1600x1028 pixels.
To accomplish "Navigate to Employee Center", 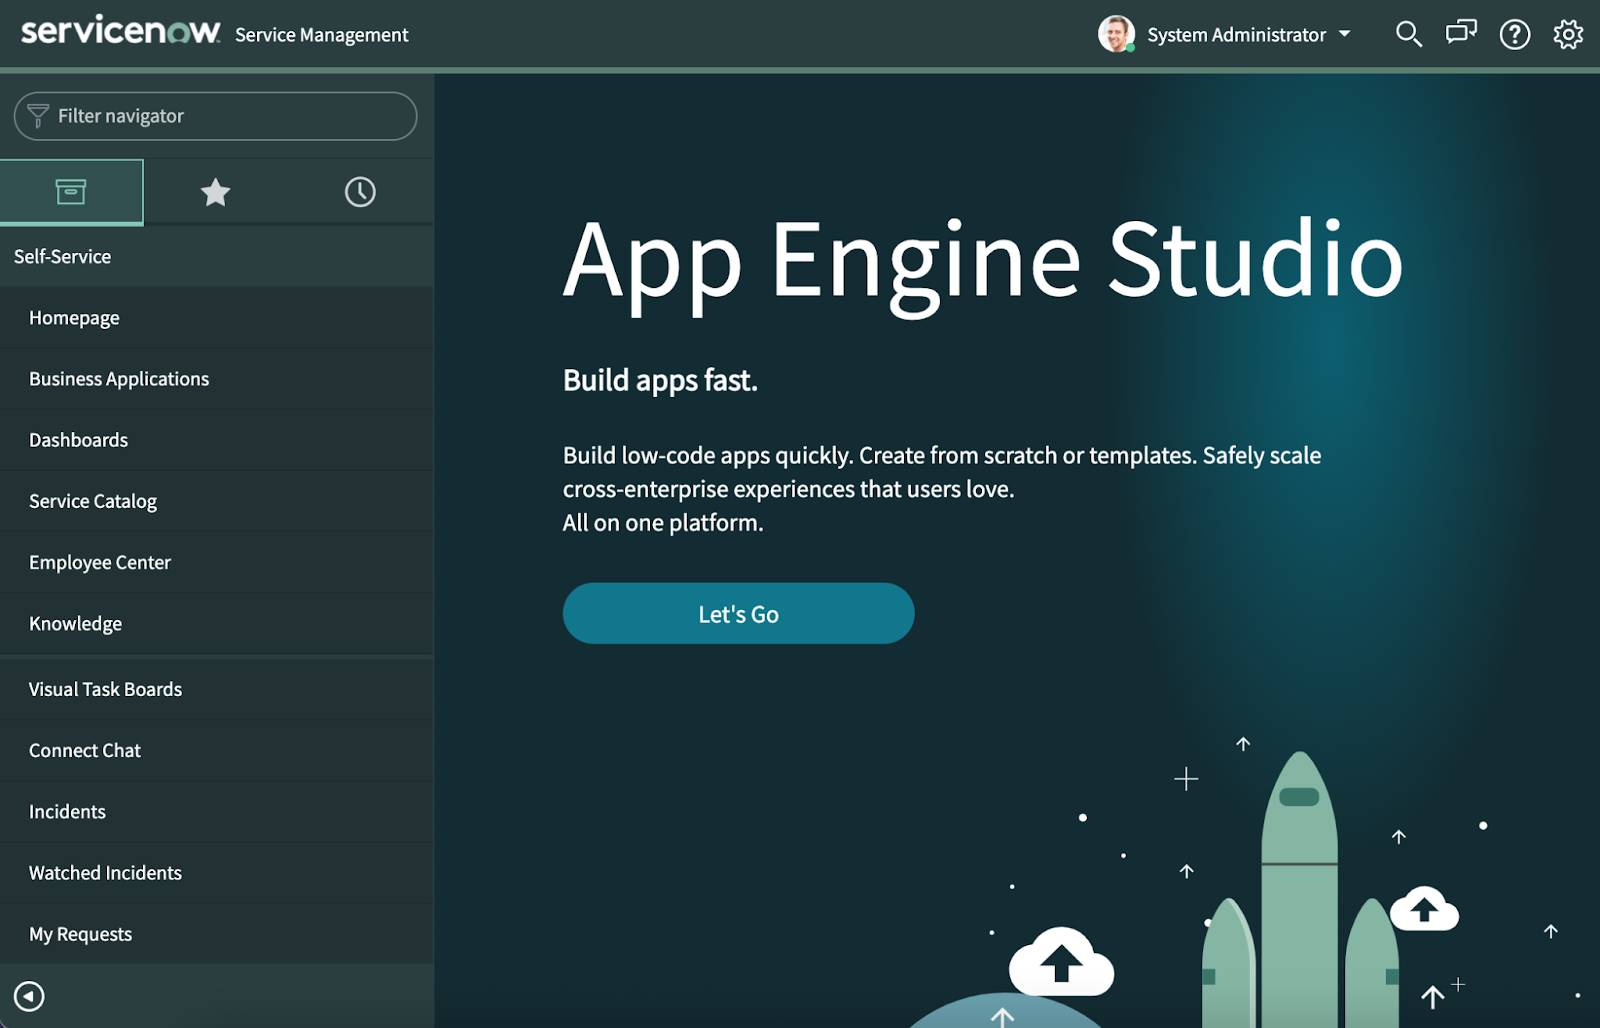I will [216, 562].
